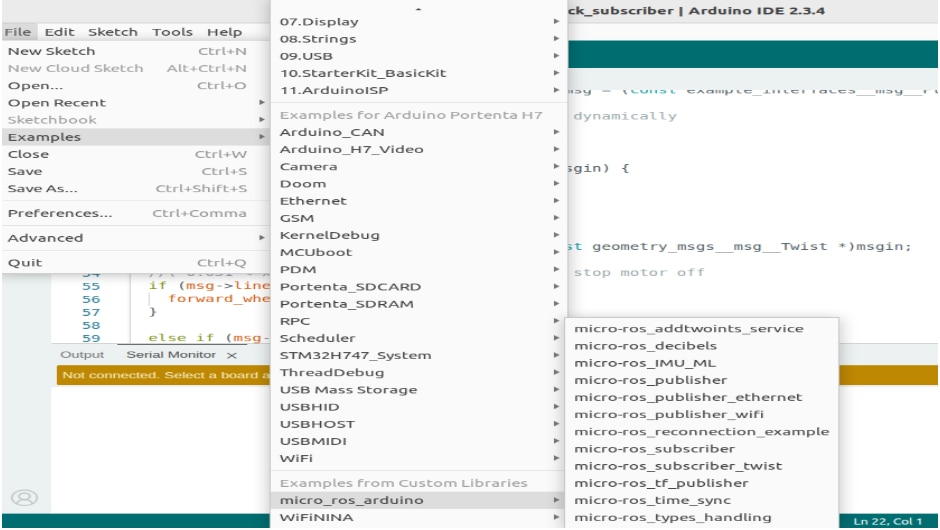Open micro-ros_publisher_wifi example
Image resolution: width=940 pixels, height=530 pixels.
(x=701, y=414)
